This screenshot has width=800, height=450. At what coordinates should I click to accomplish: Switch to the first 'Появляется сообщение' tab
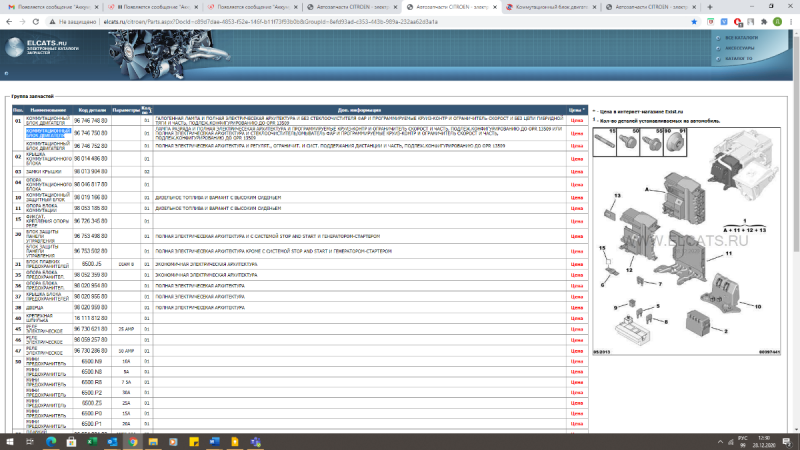tap(48, 6)
